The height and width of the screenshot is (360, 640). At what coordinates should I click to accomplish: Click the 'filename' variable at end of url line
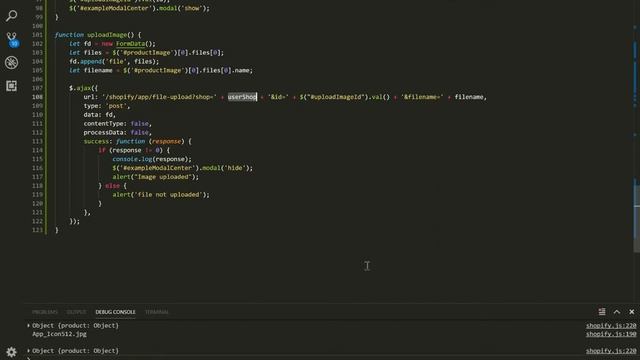coord(469,97)
